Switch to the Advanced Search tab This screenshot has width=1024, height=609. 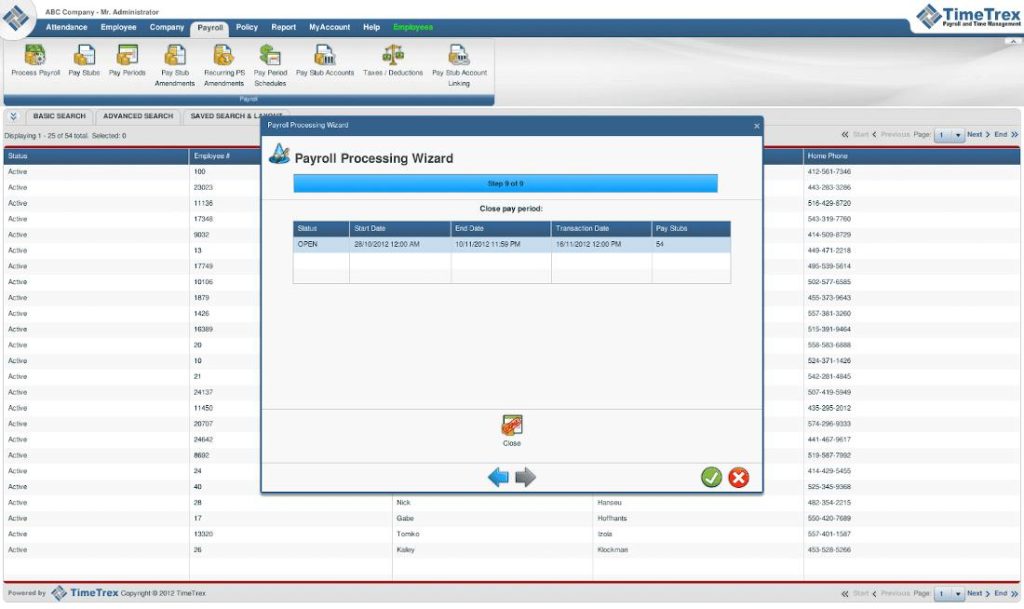[x=137, y=116]
